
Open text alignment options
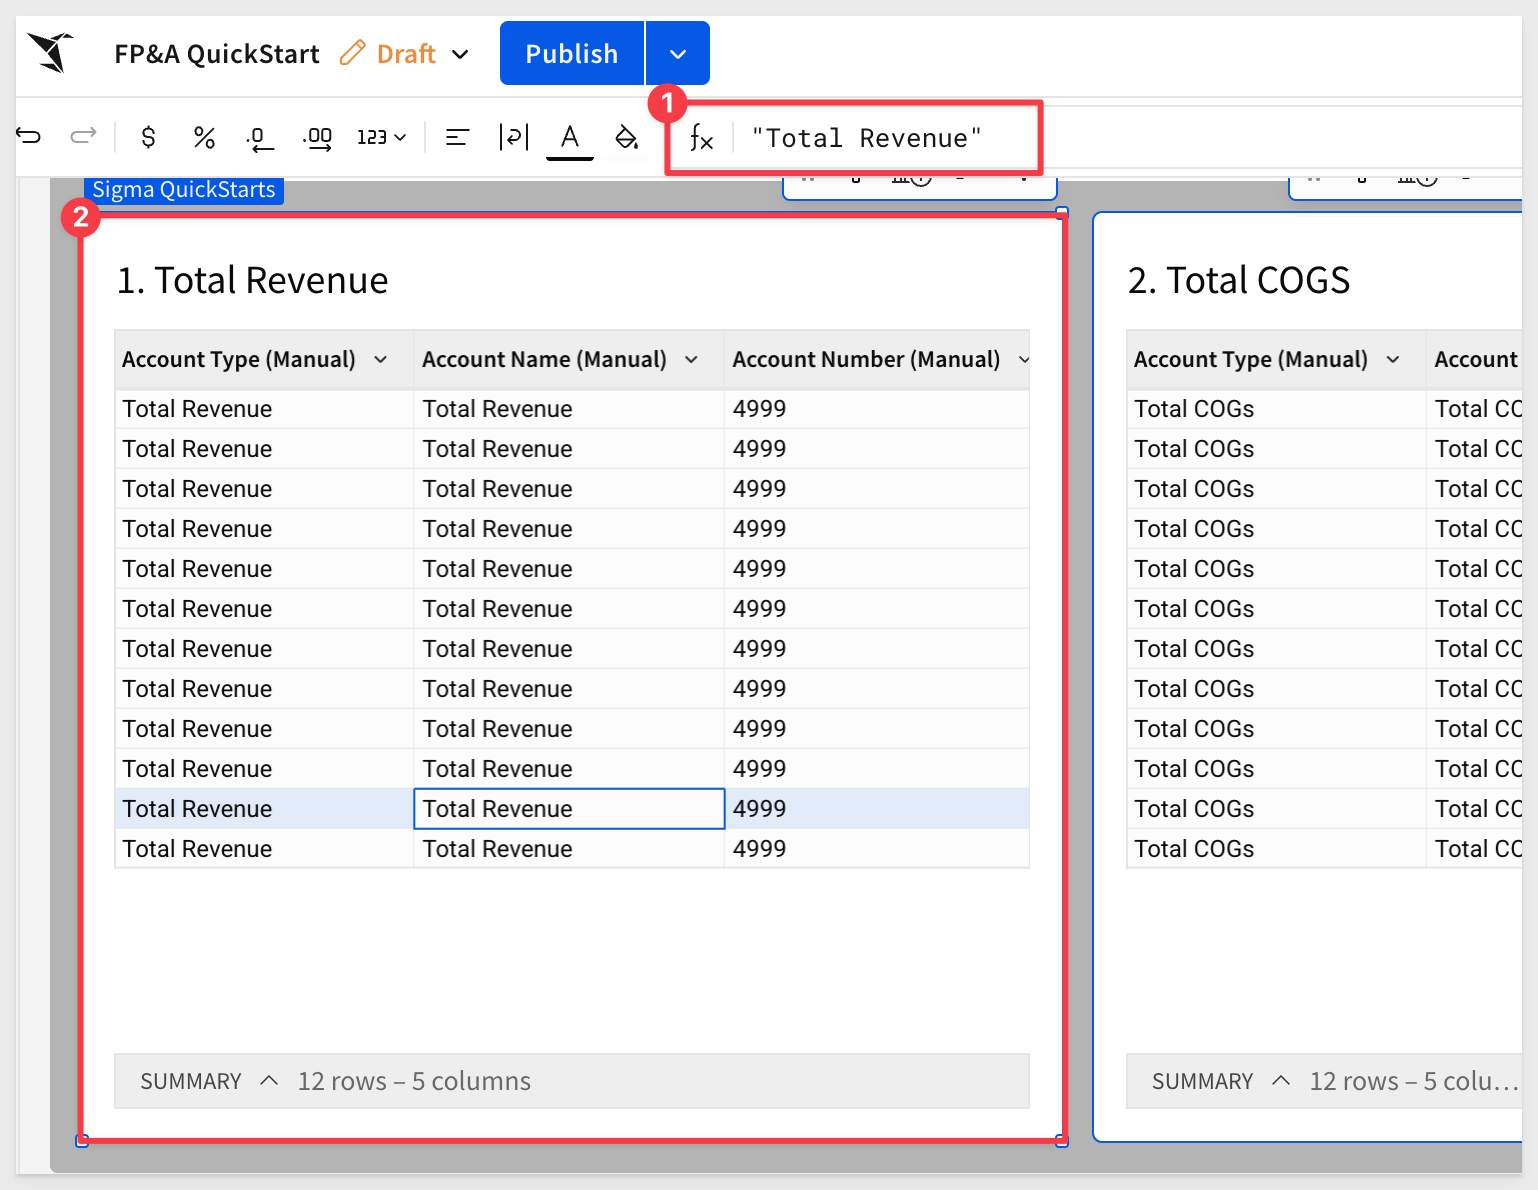pyautogui.click(x=457, y=137)
